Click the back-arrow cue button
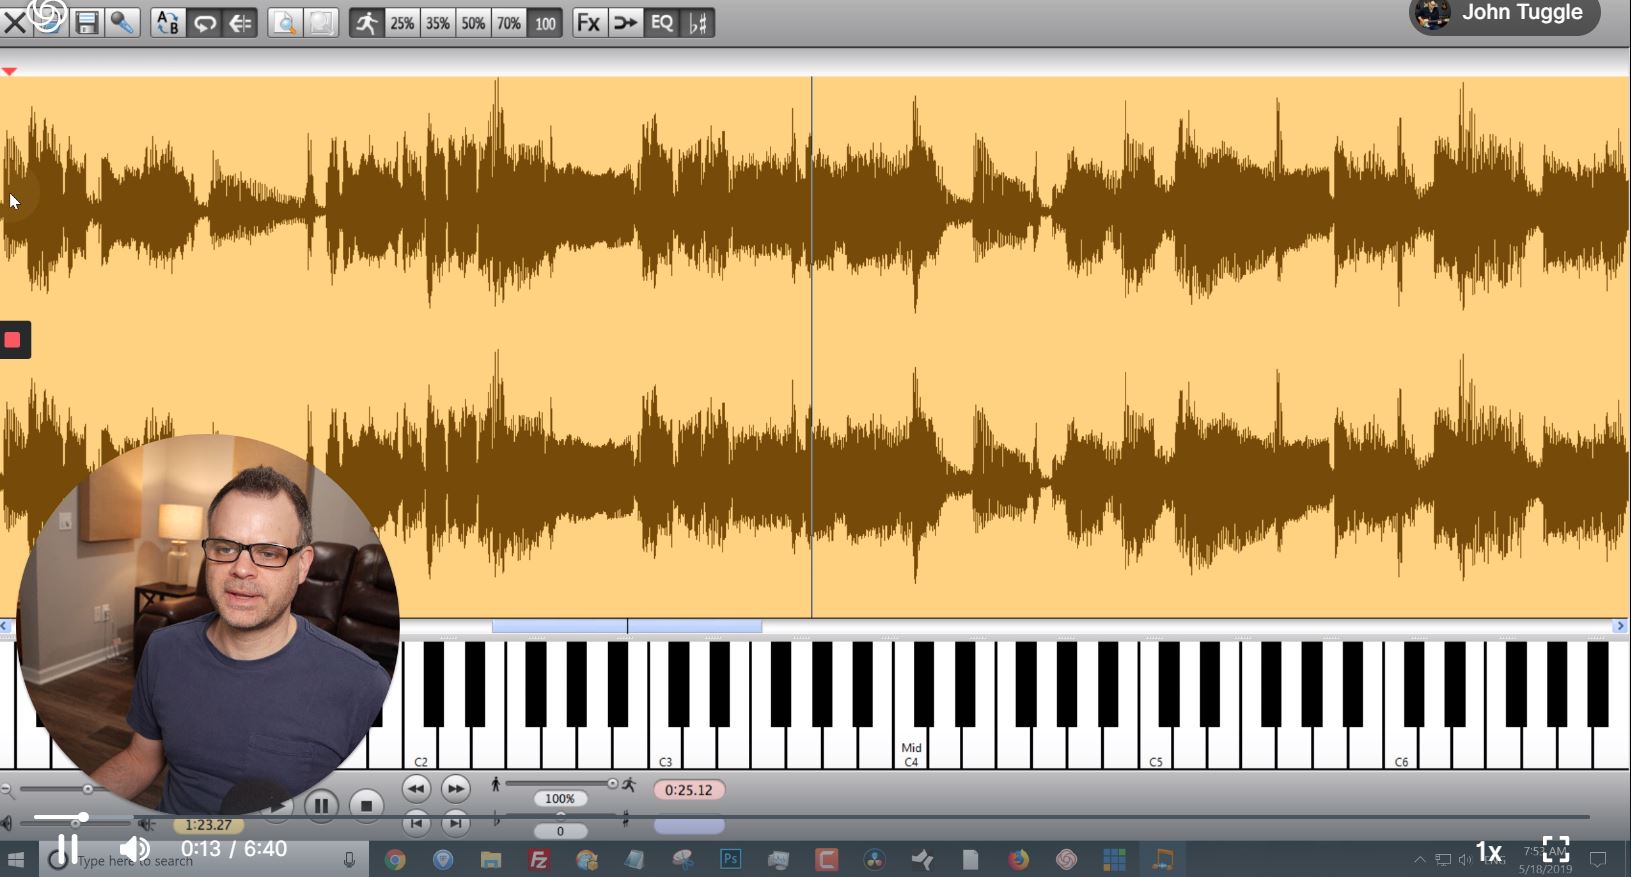 coord(241,22)
